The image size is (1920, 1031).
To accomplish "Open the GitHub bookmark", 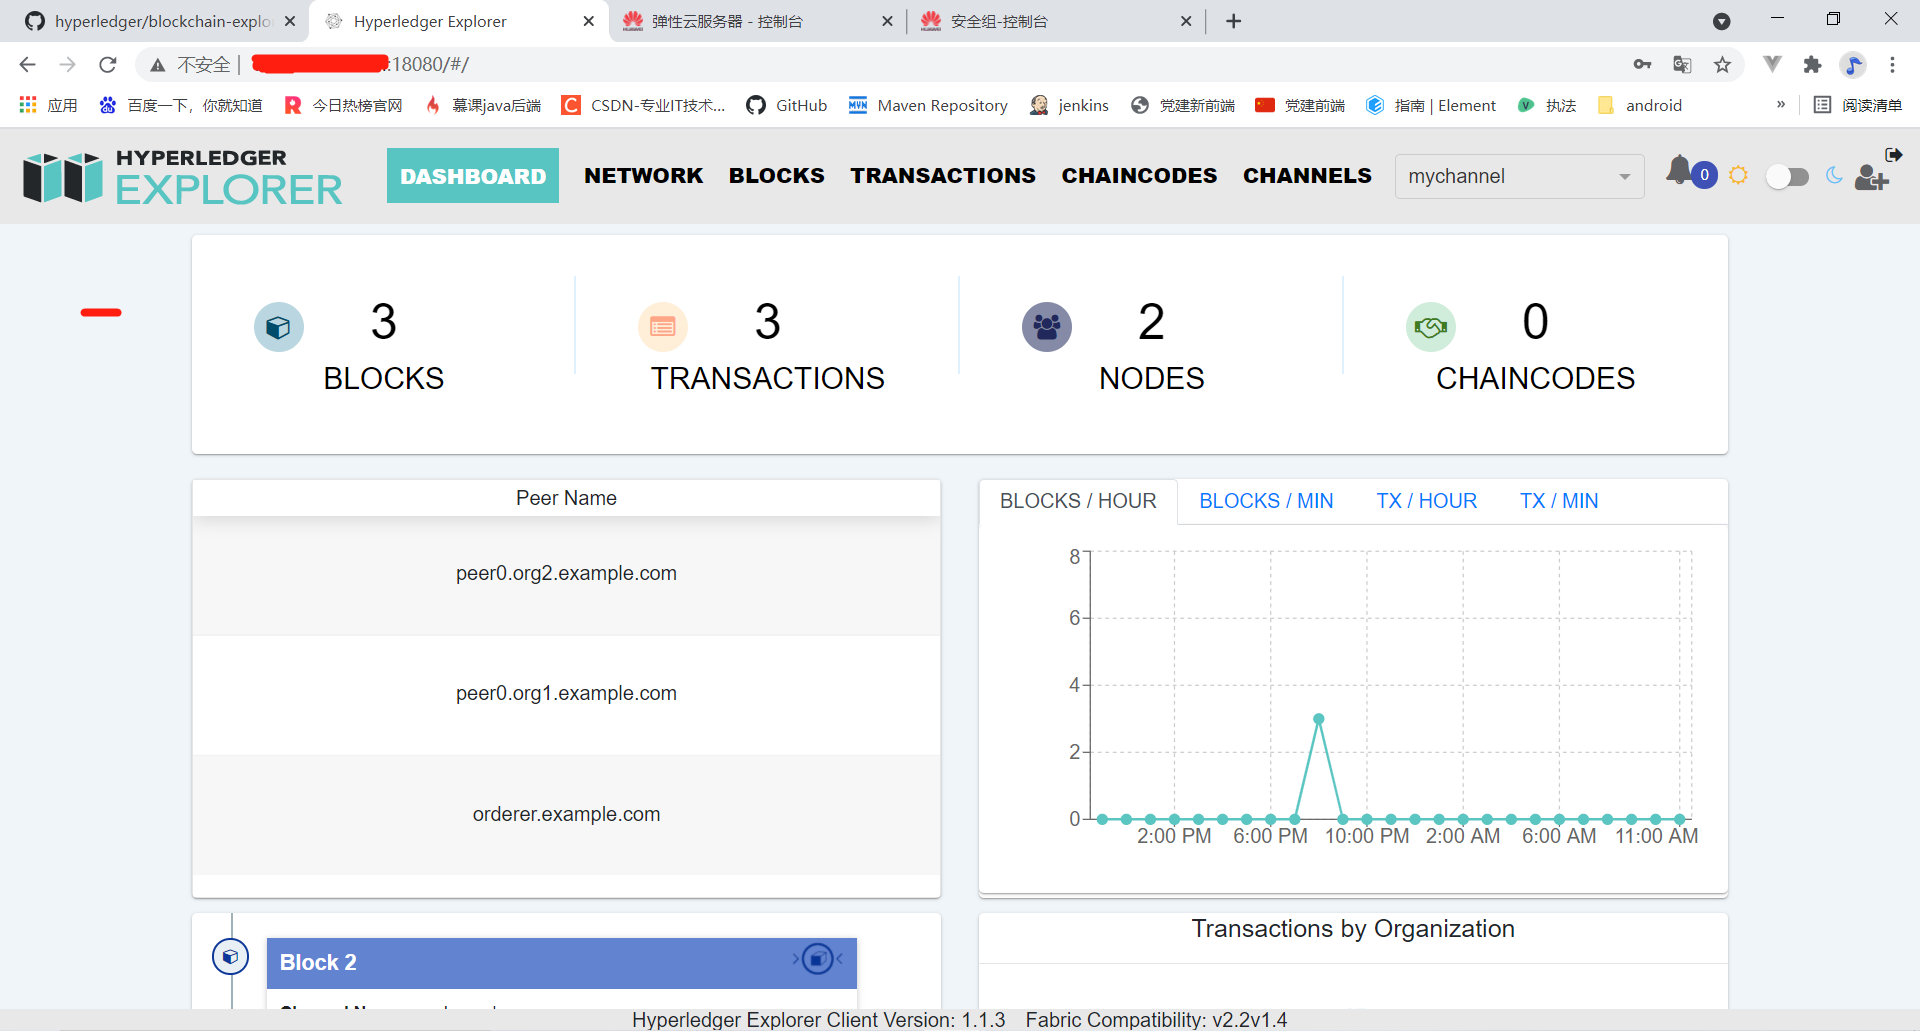I will 787,105.
